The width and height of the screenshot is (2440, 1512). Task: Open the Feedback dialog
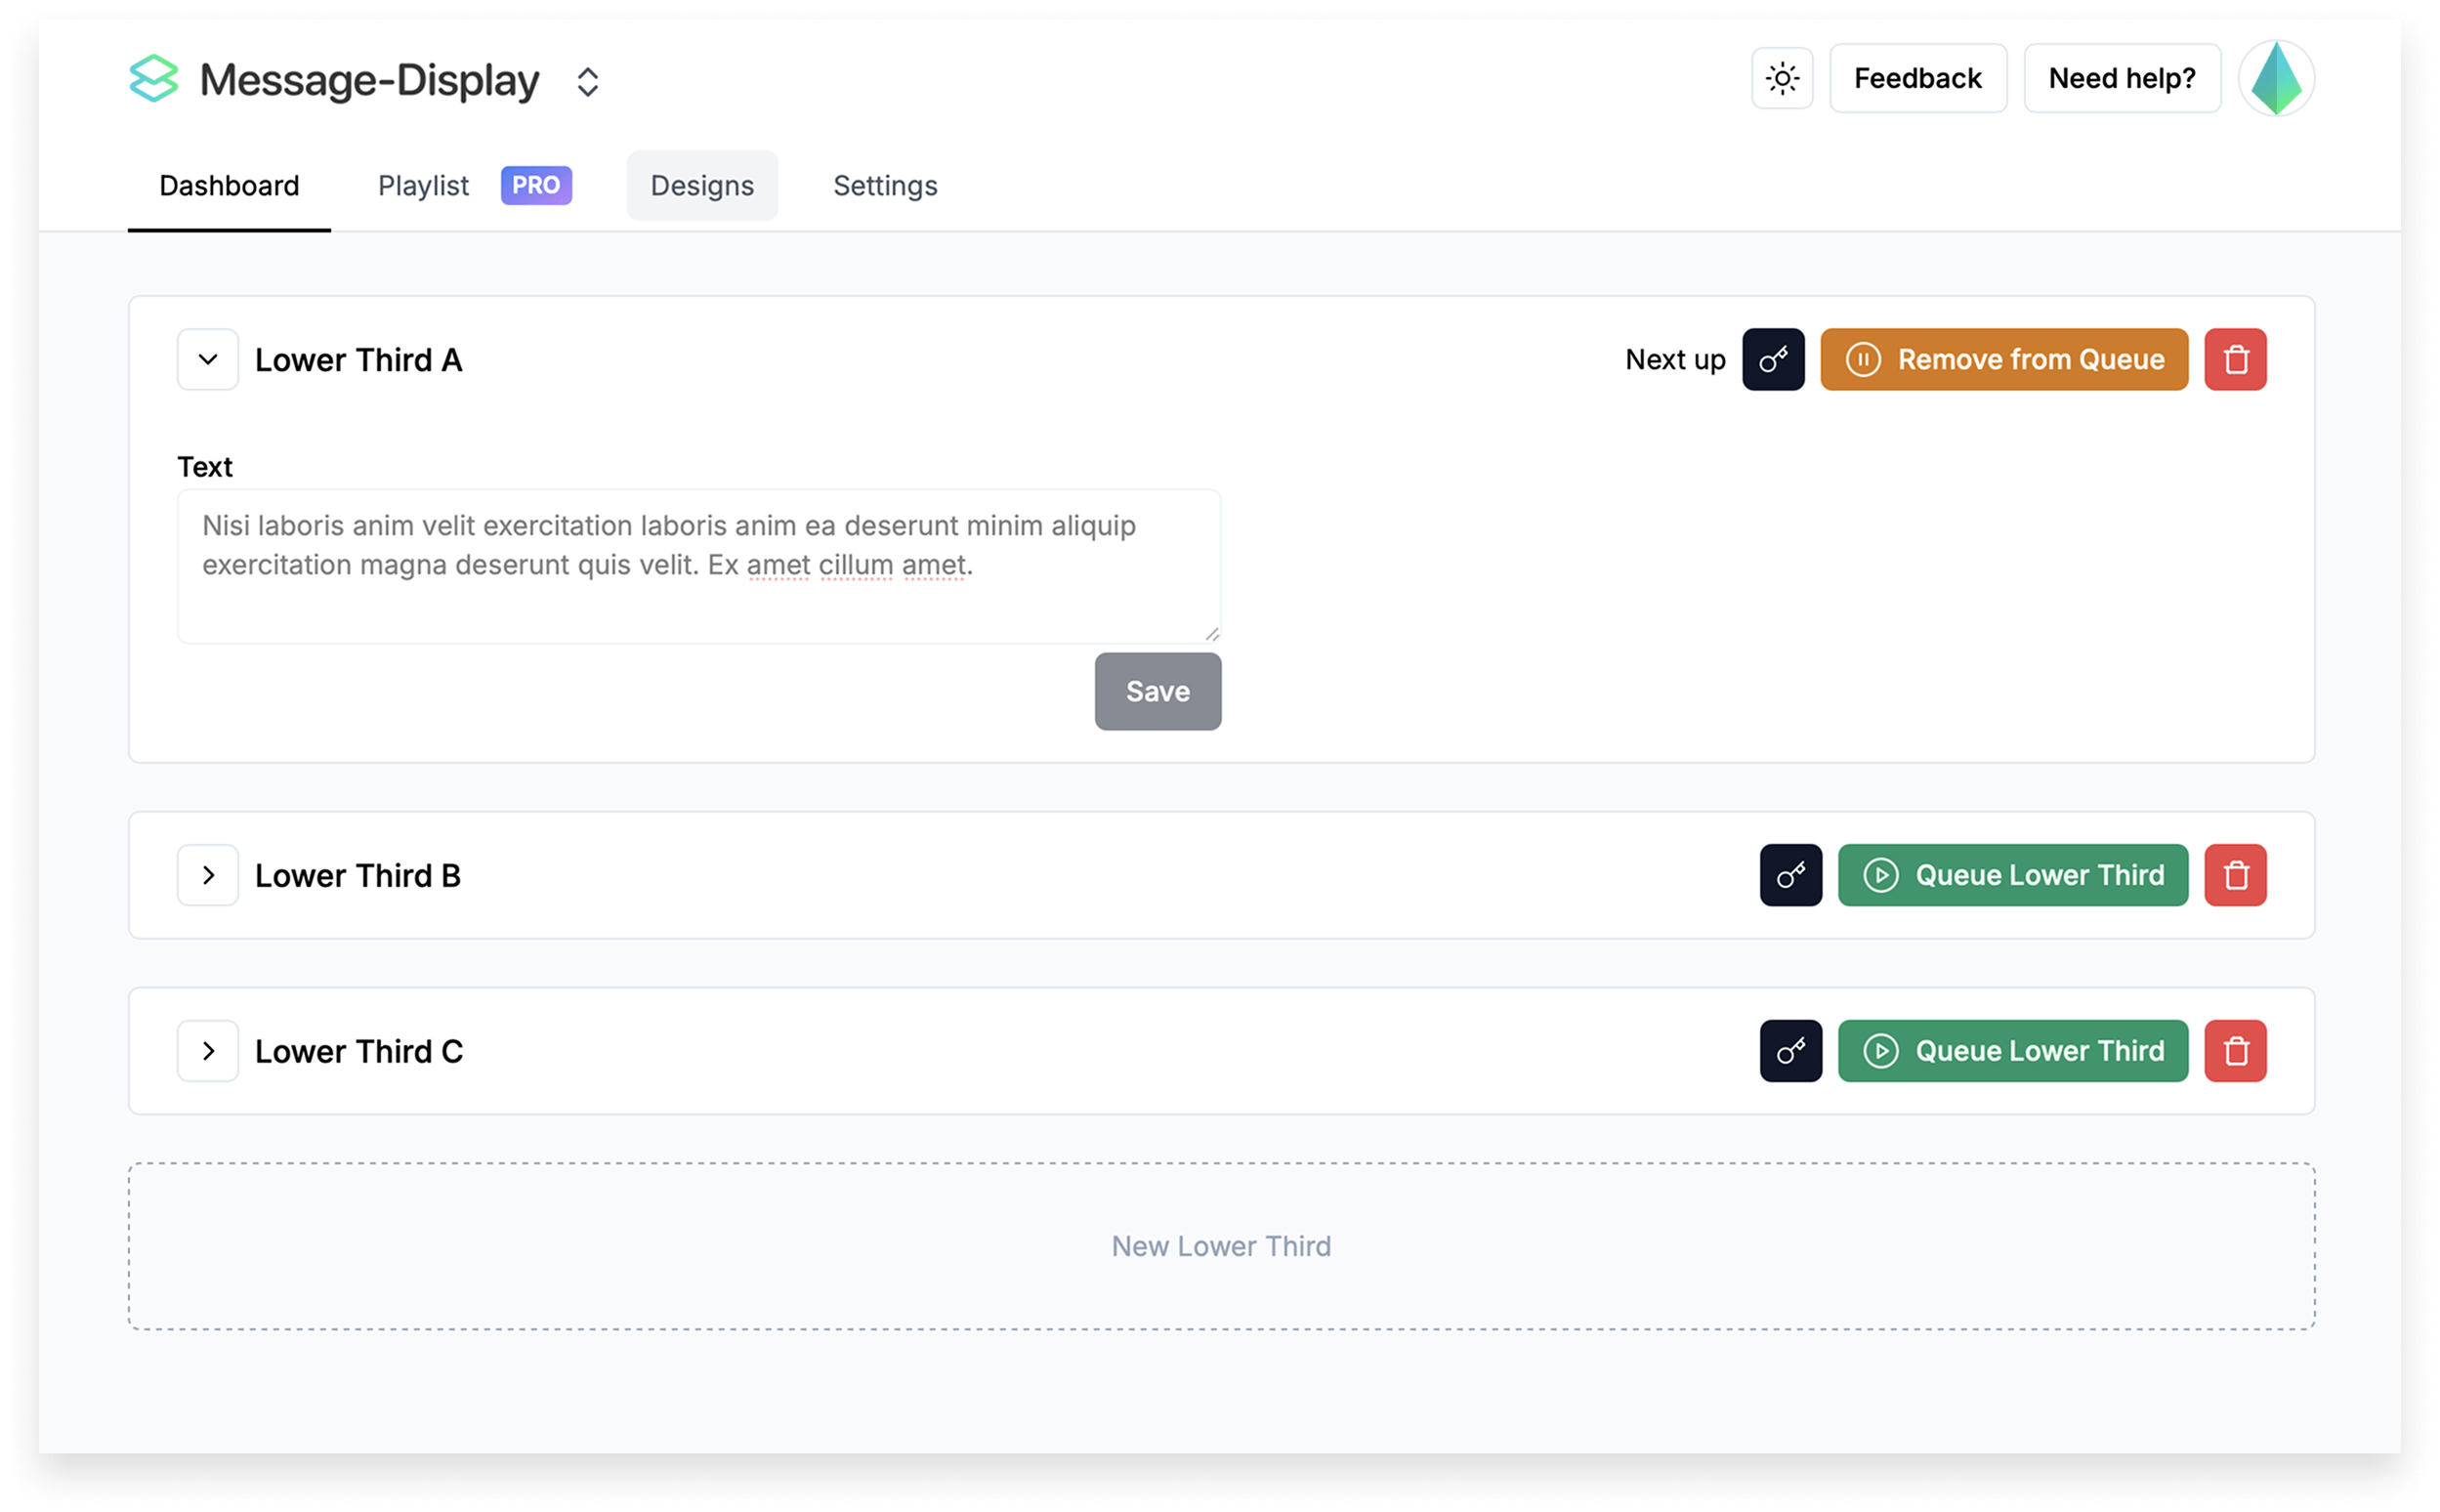(1917, 77)
